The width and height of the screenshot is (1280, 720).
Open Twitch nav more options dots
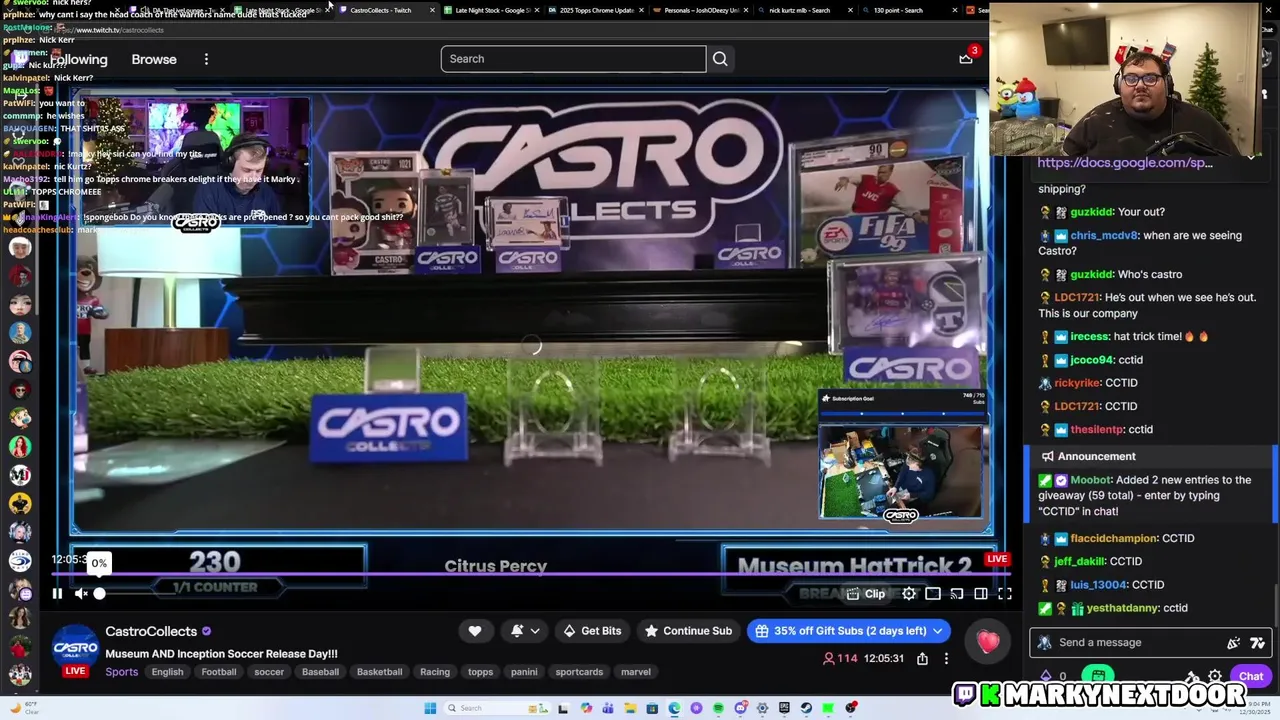point(206,59)
